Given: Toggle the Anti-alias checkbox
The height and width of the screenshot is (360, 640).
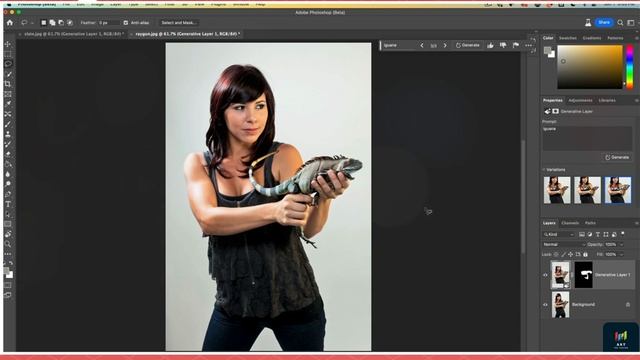Looking at the screenshot, I should pos(126,23).
